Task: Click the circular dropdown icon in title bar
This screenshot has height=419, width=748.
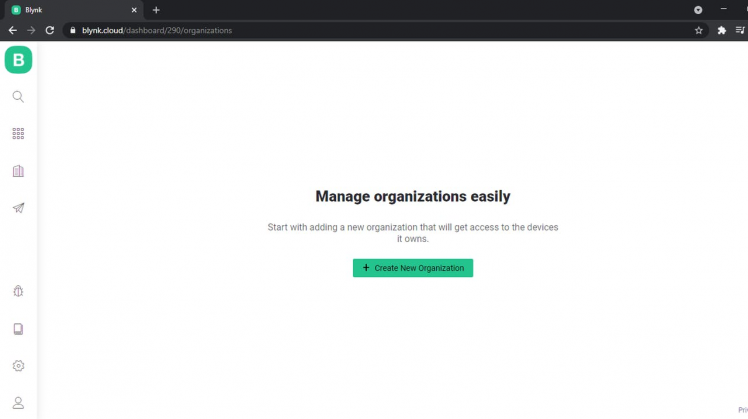Action: click(x=698, y=10)
